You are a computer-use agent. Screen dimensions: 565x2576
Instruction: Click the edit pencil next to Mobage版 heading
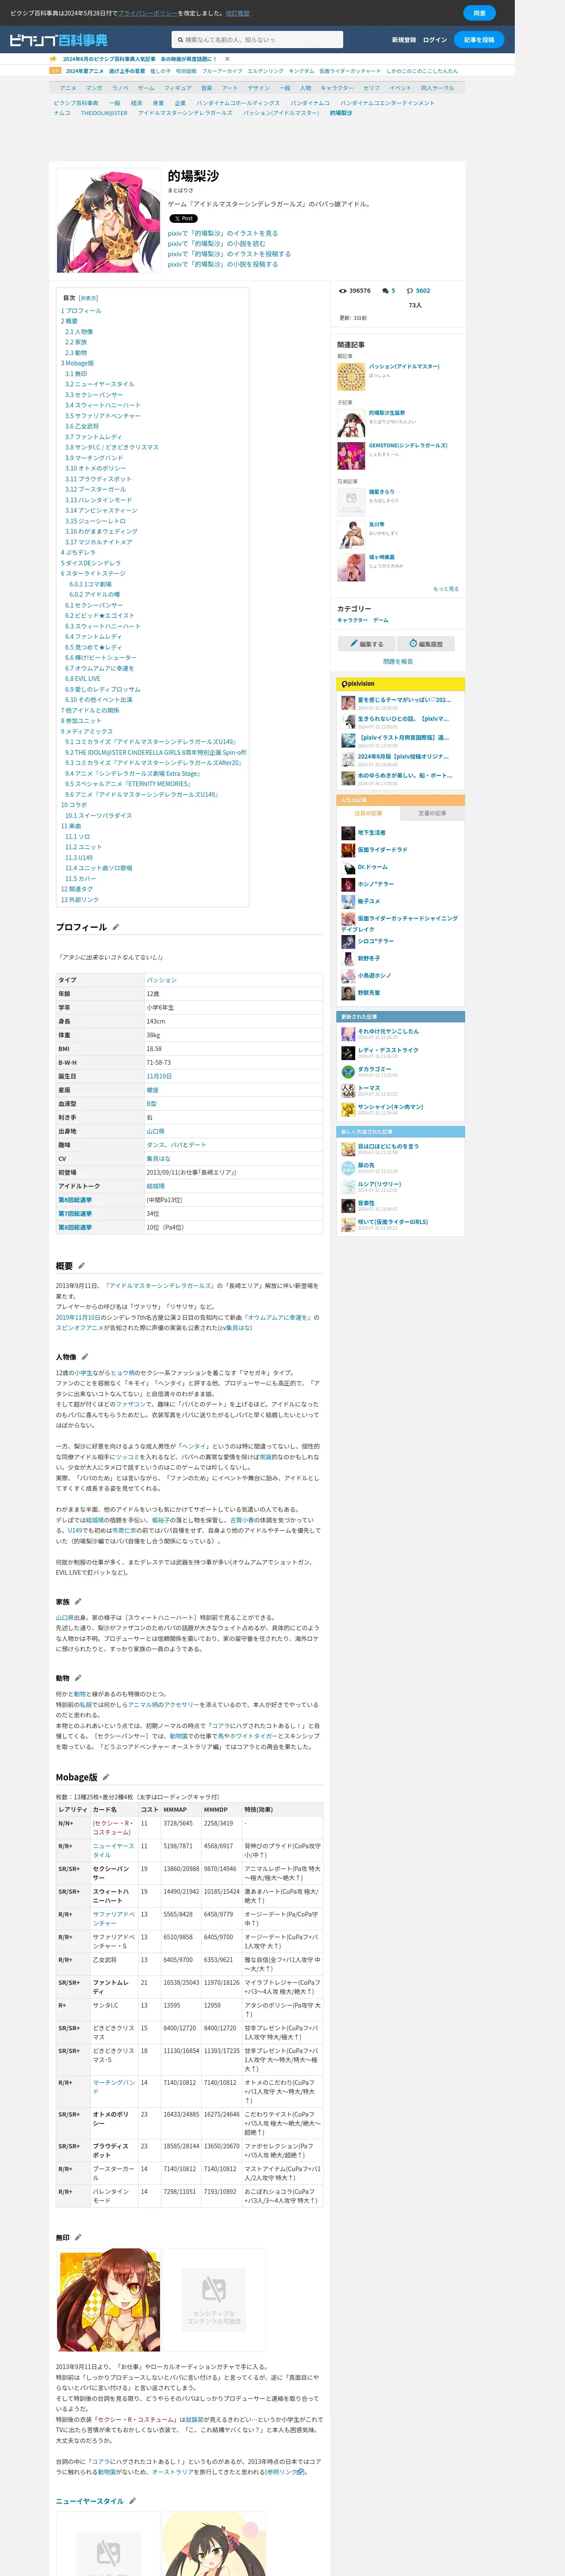(x=106, y=1777)
